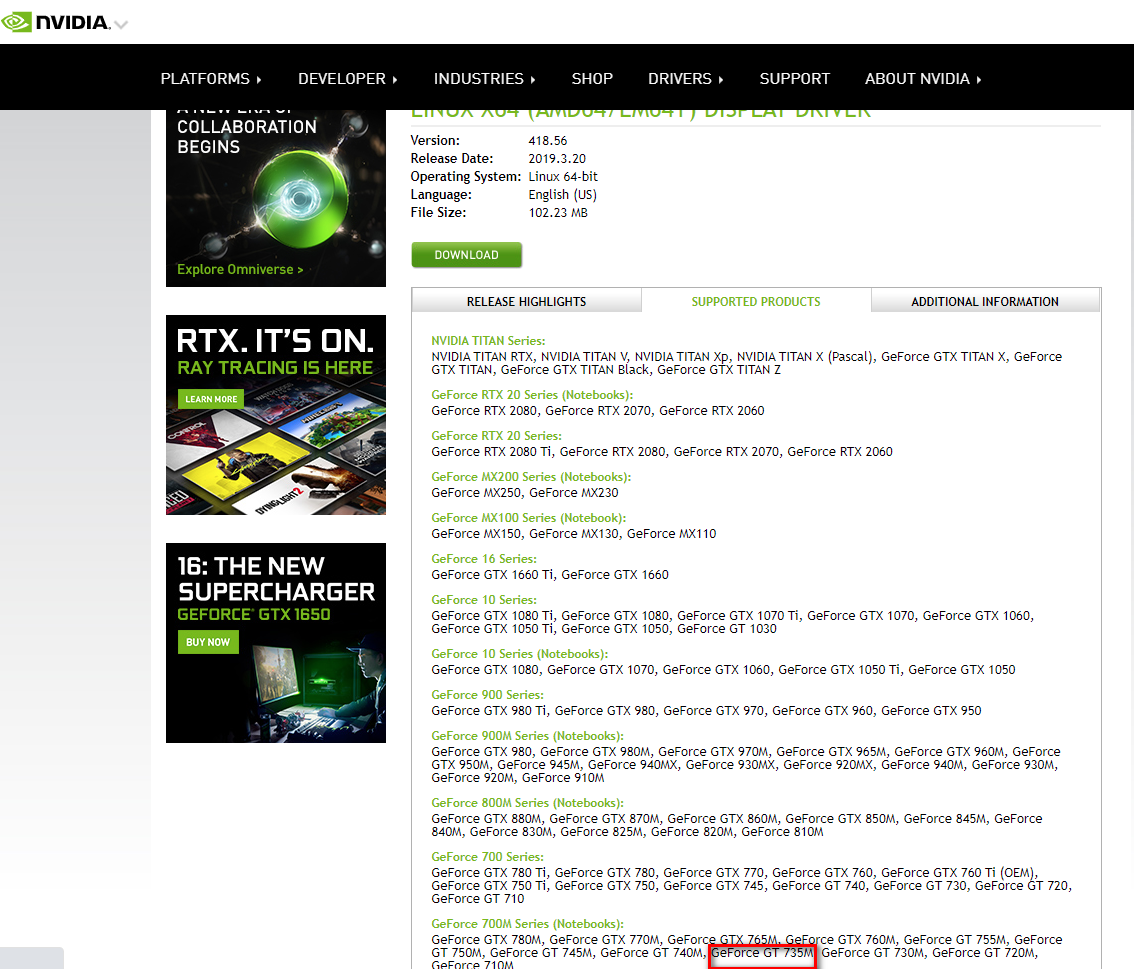This screenshot has height=969, width=1134.
Task: Expand the PLATFORMS menu
Action: click(210, 79)
